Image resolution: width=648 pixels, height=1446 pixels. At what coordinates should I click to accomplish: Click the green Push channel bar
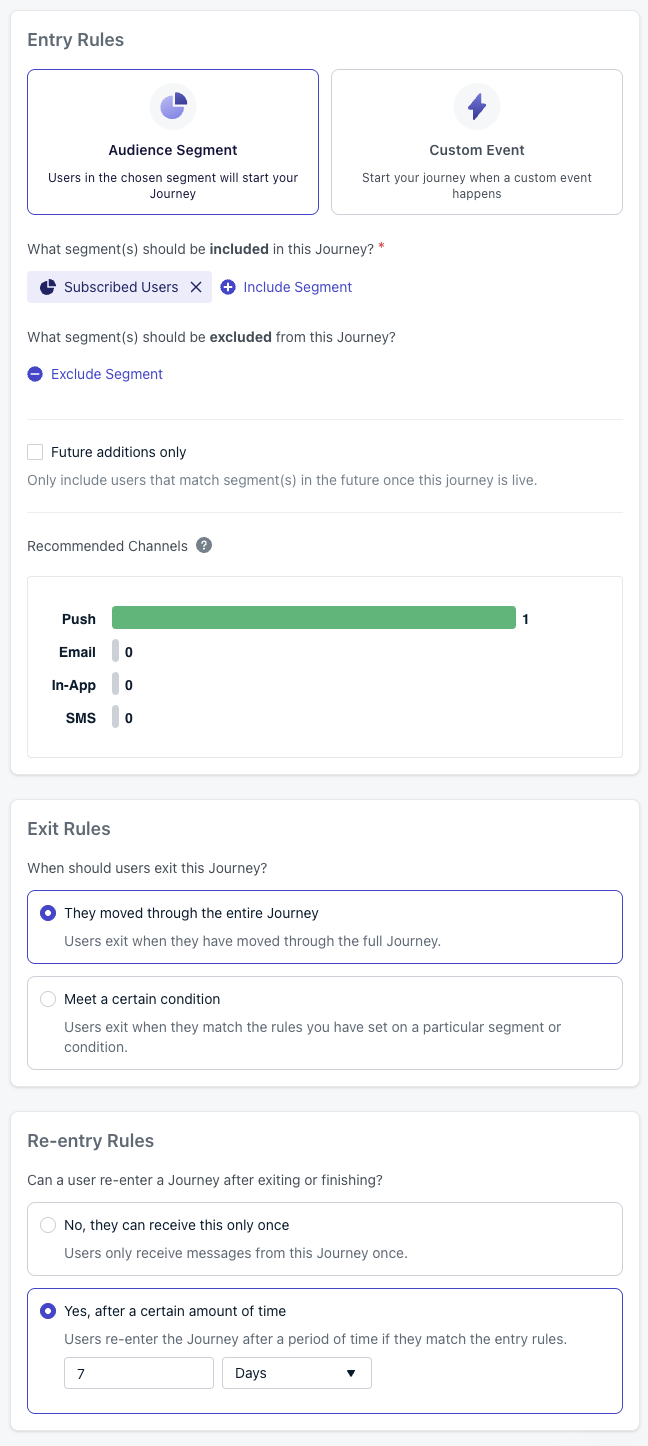point(314,619)
